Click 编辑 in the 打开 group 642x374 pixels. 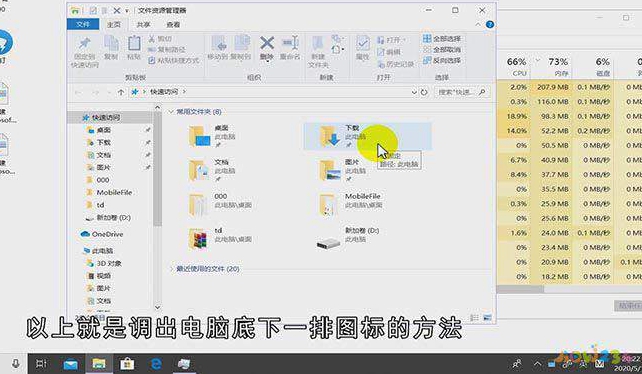[389, 52]
